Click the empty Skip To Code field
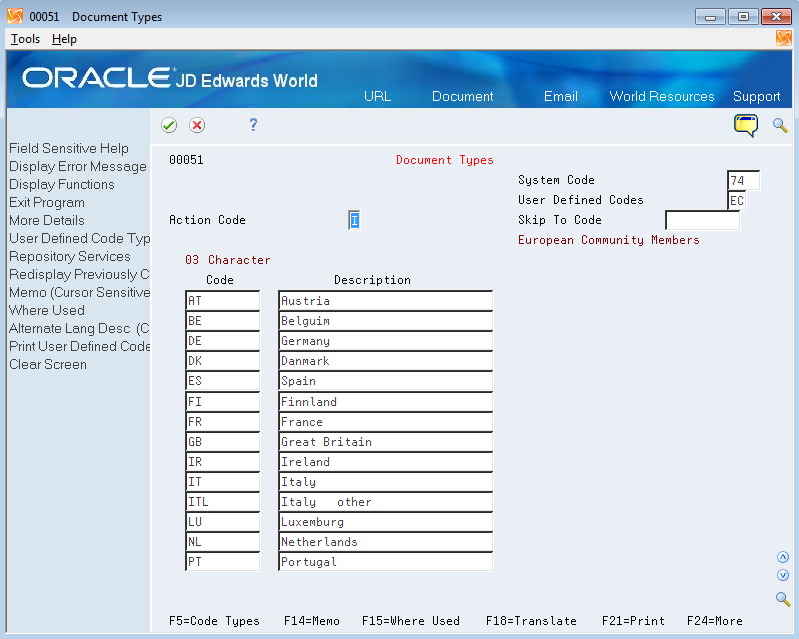 pos(703,220)
